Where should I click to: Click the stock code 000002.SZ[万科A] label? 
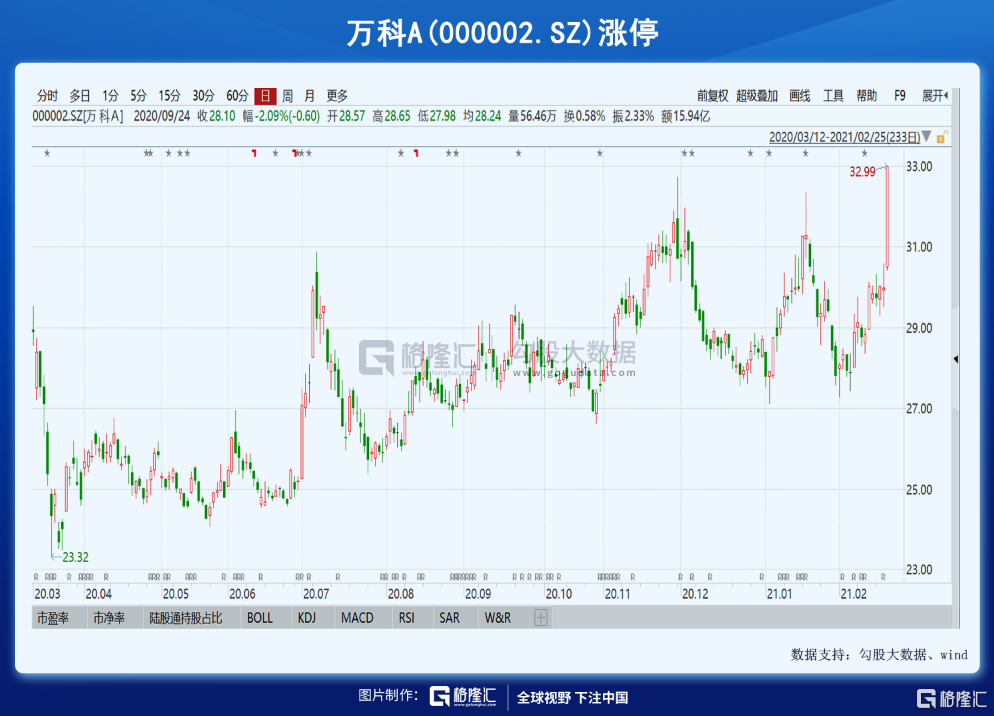(78, 116)
